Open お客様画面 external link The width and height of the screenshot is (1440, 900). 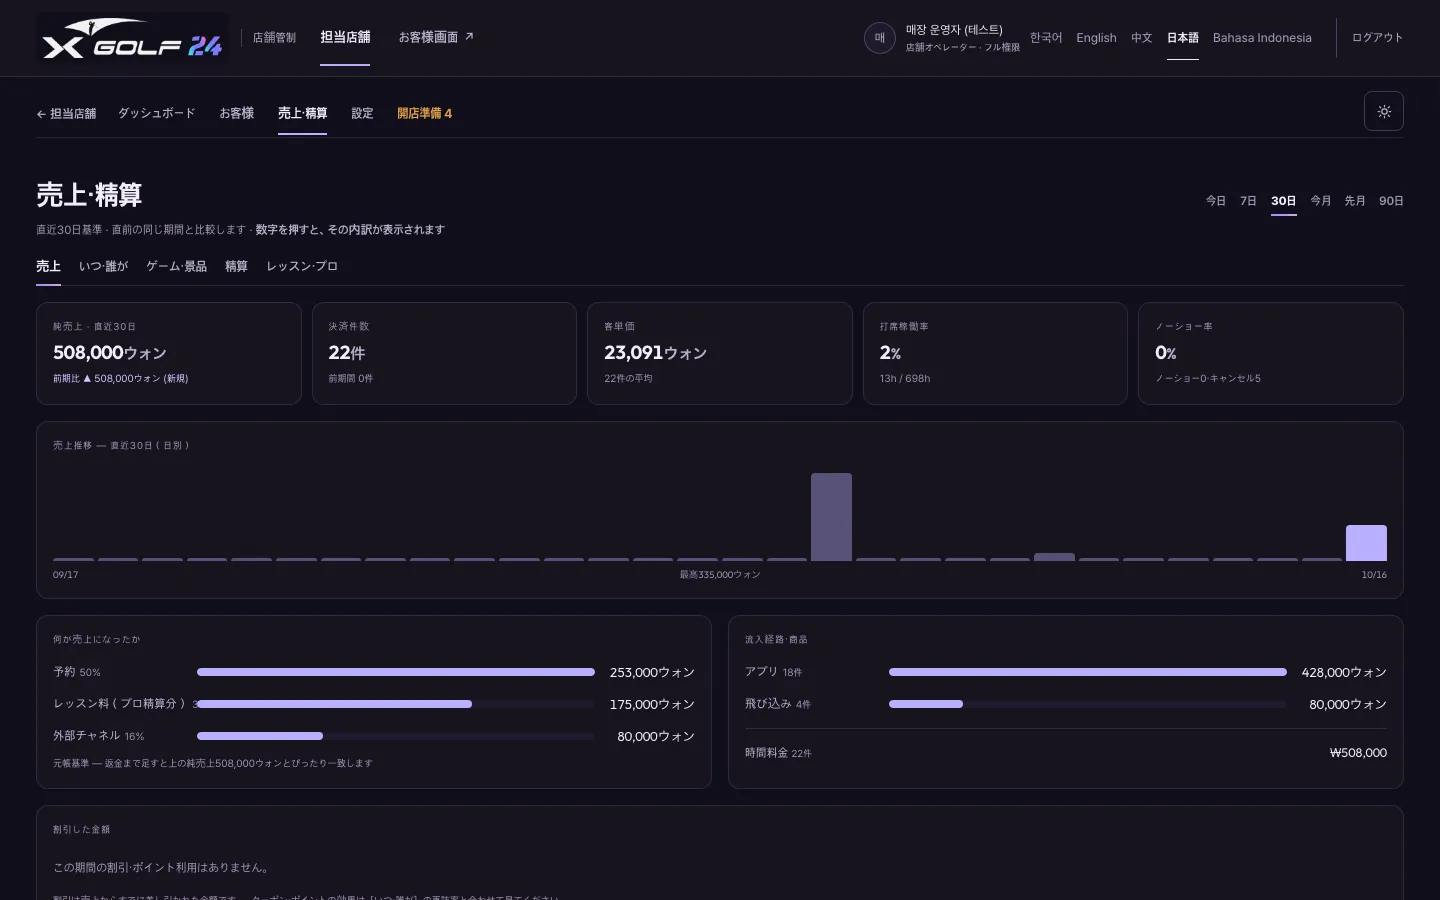click(x=436, y=38)
